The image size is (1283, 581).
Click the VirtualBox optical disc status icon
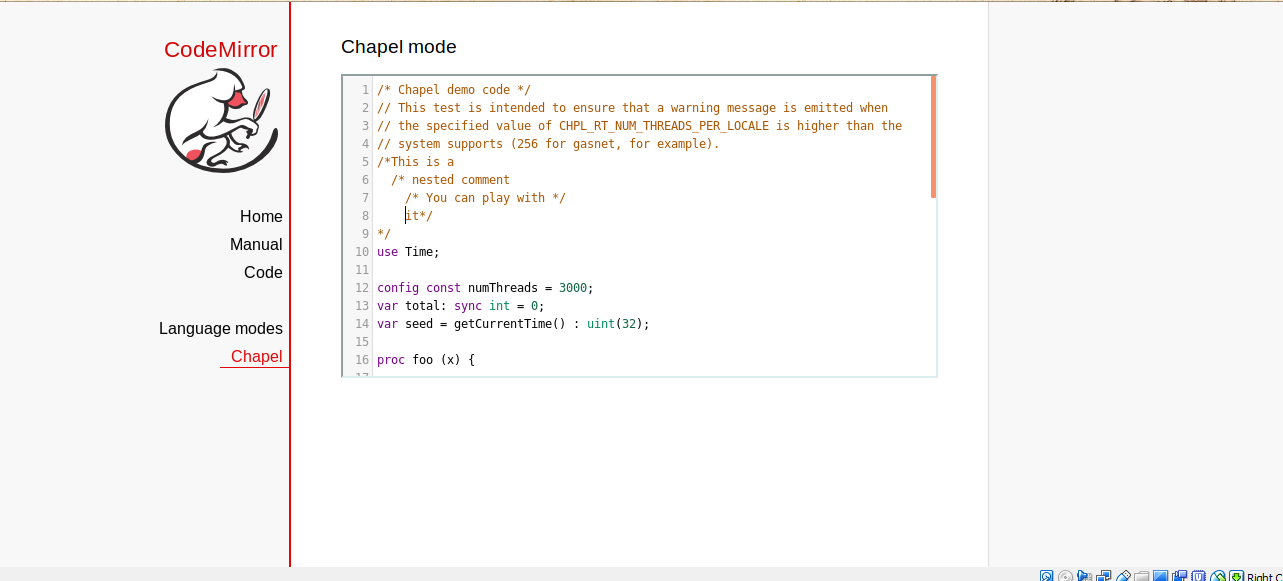(1065, 577)
